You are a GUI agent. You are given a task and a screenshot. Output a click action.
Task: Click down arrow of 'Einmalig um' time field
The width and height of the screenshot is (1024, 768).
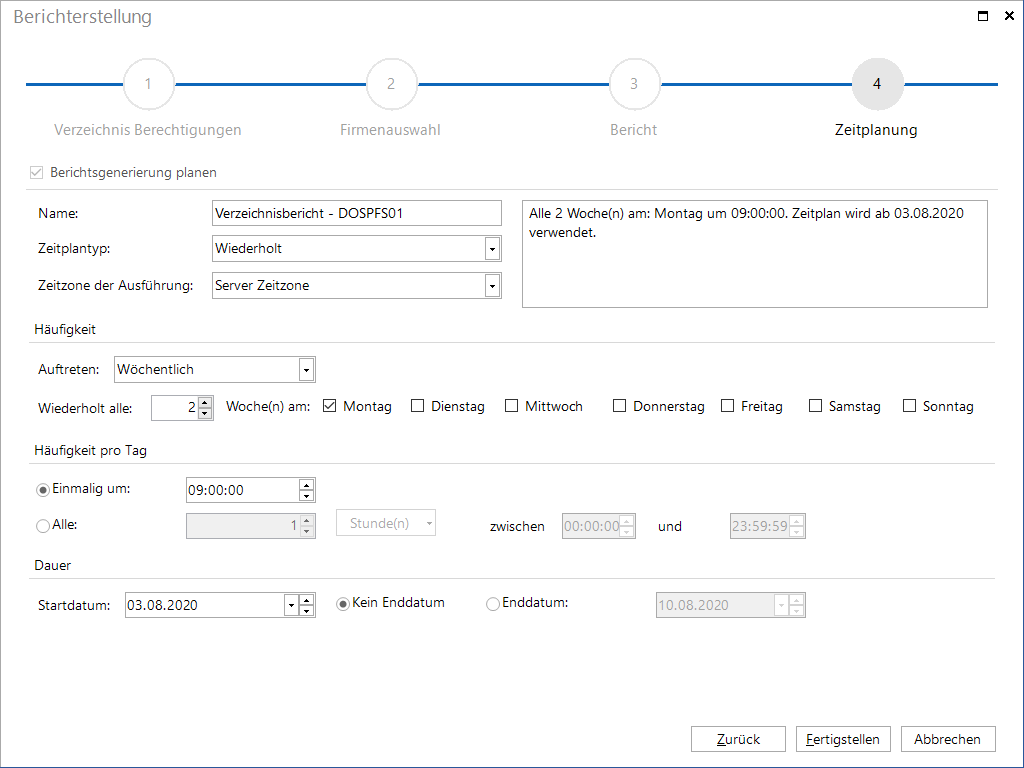306,496
